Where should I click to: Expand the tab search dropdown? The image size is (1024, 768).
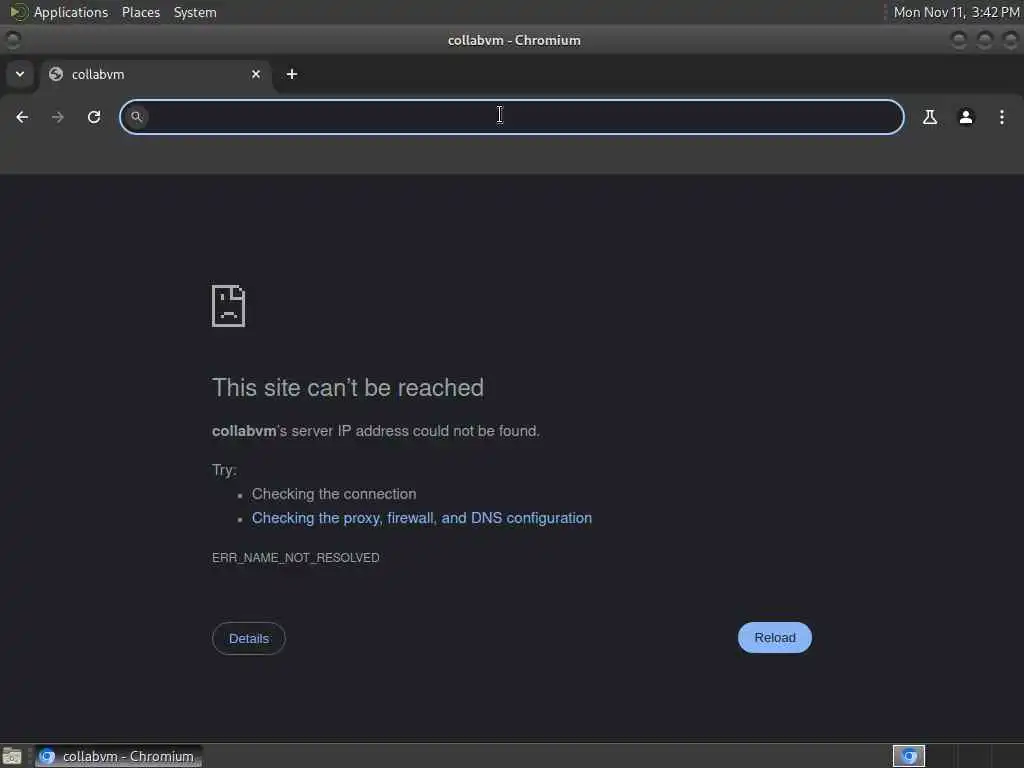pos(20,74)
